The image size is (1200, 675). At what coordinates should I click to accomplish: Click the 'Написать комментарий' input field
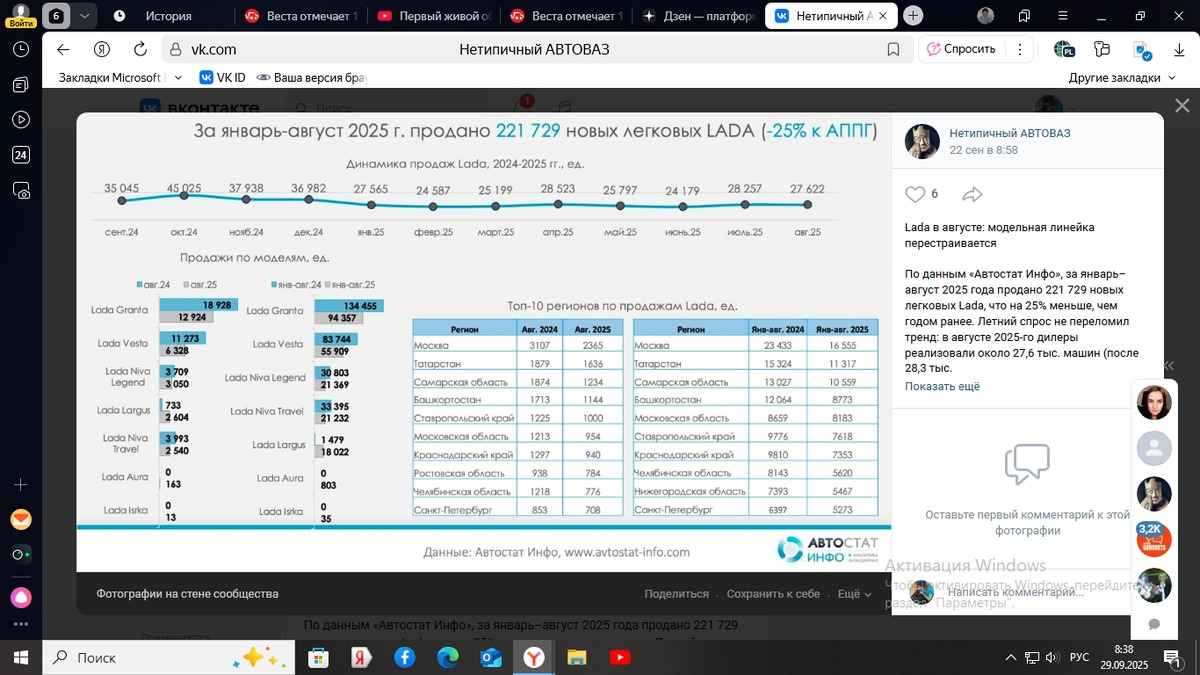pos(1015,592)
